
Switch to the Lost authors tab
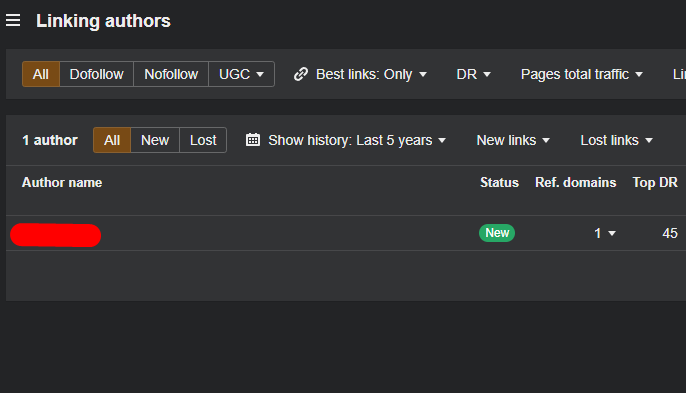point(203,140)
